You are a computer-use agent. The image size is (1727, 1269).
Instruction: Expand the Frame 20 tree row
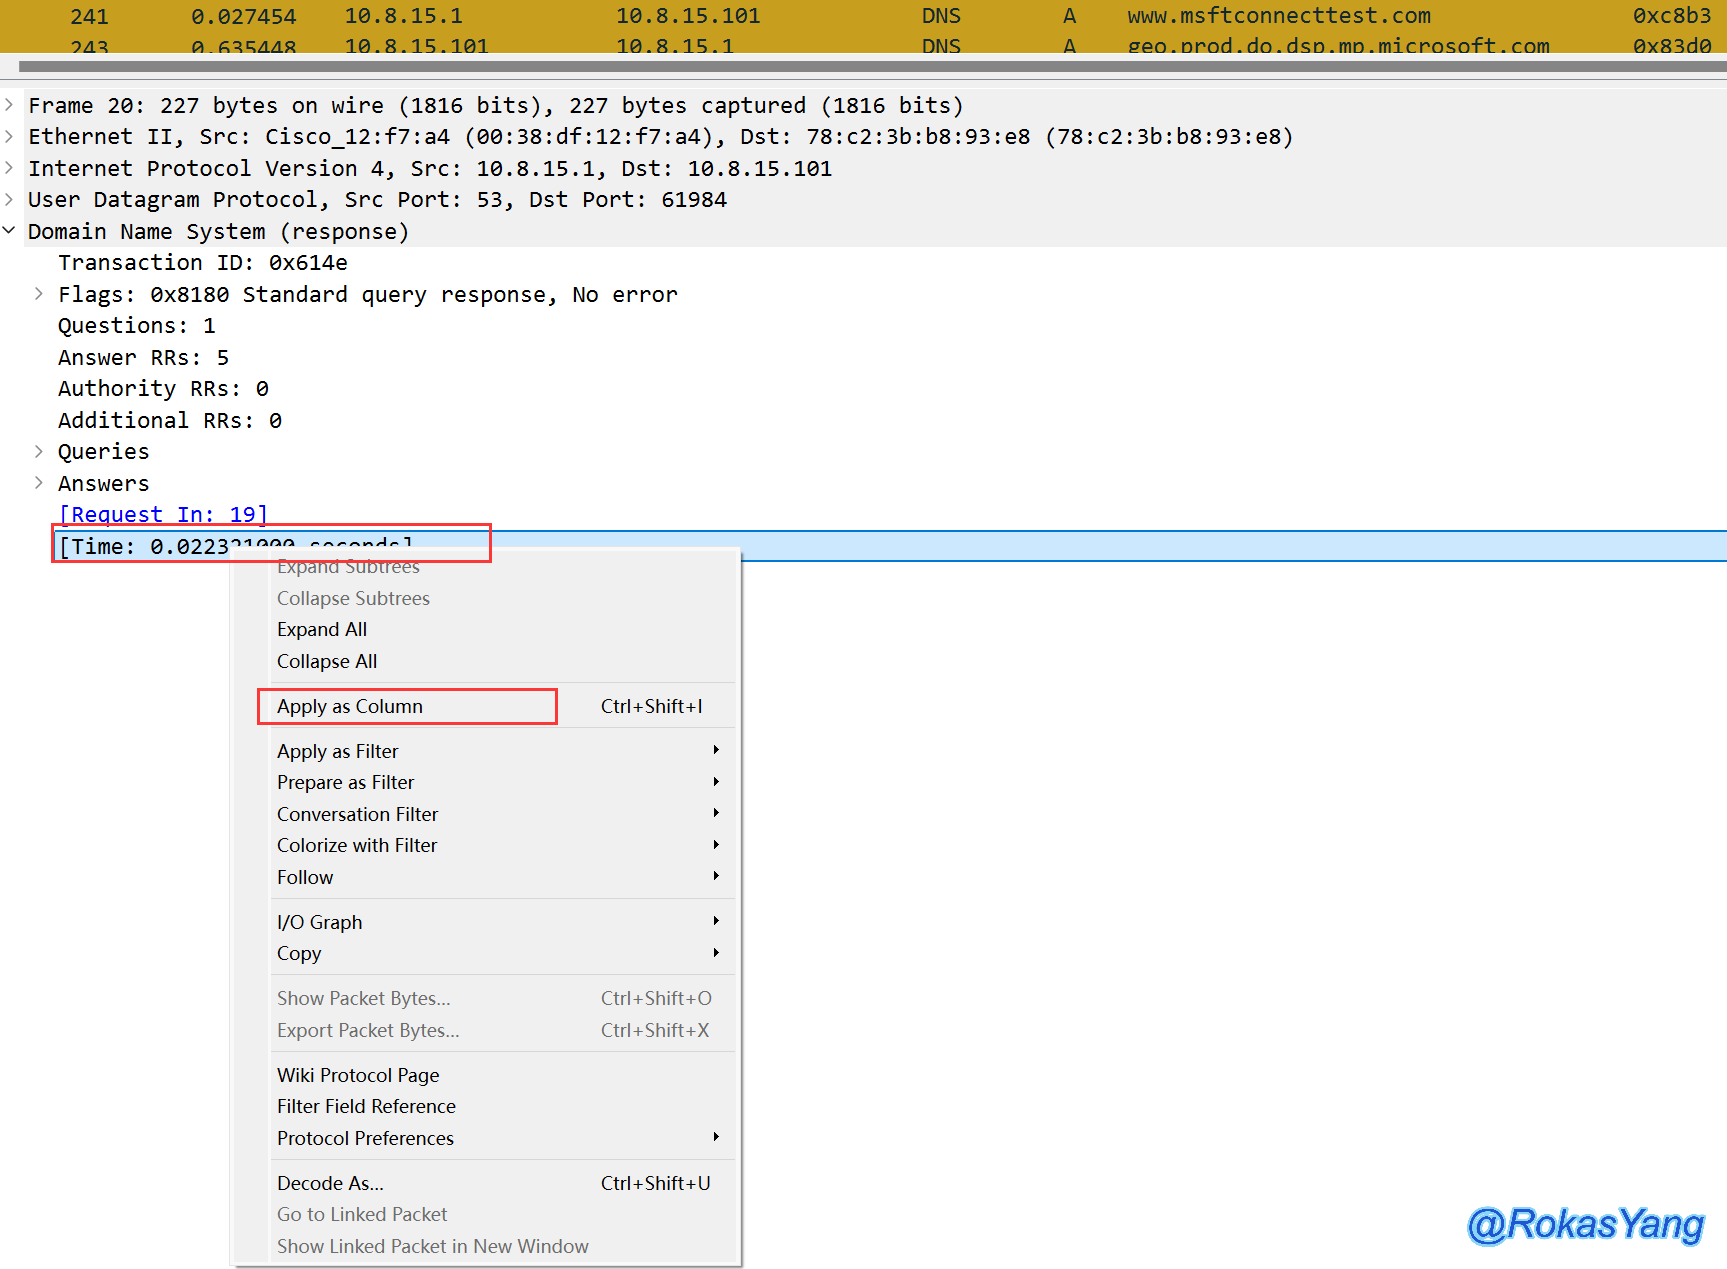9,105
